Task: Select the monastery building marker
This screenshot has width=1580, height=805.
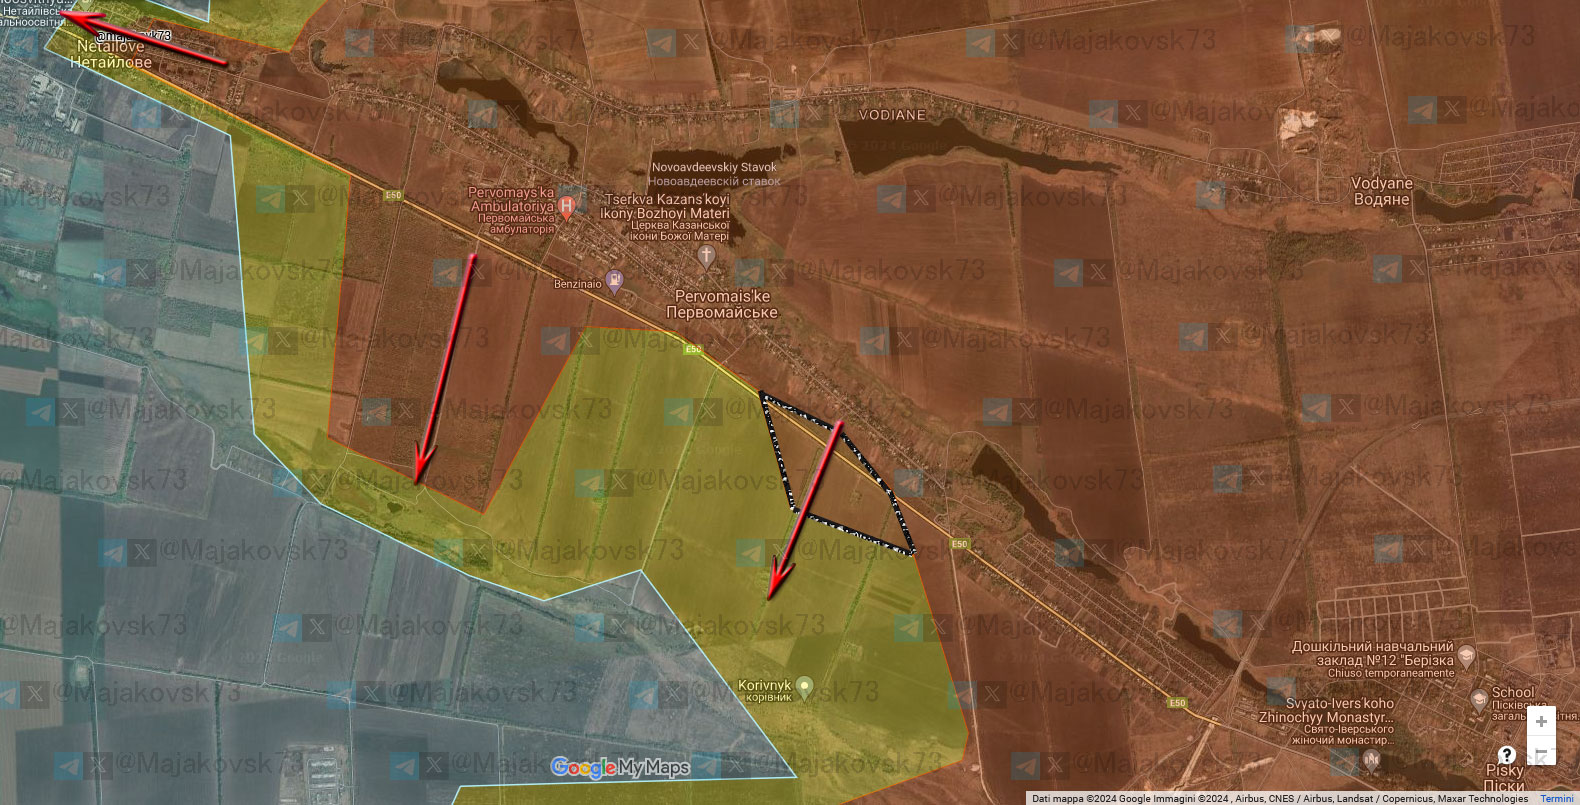Action: coord(1371,760)
